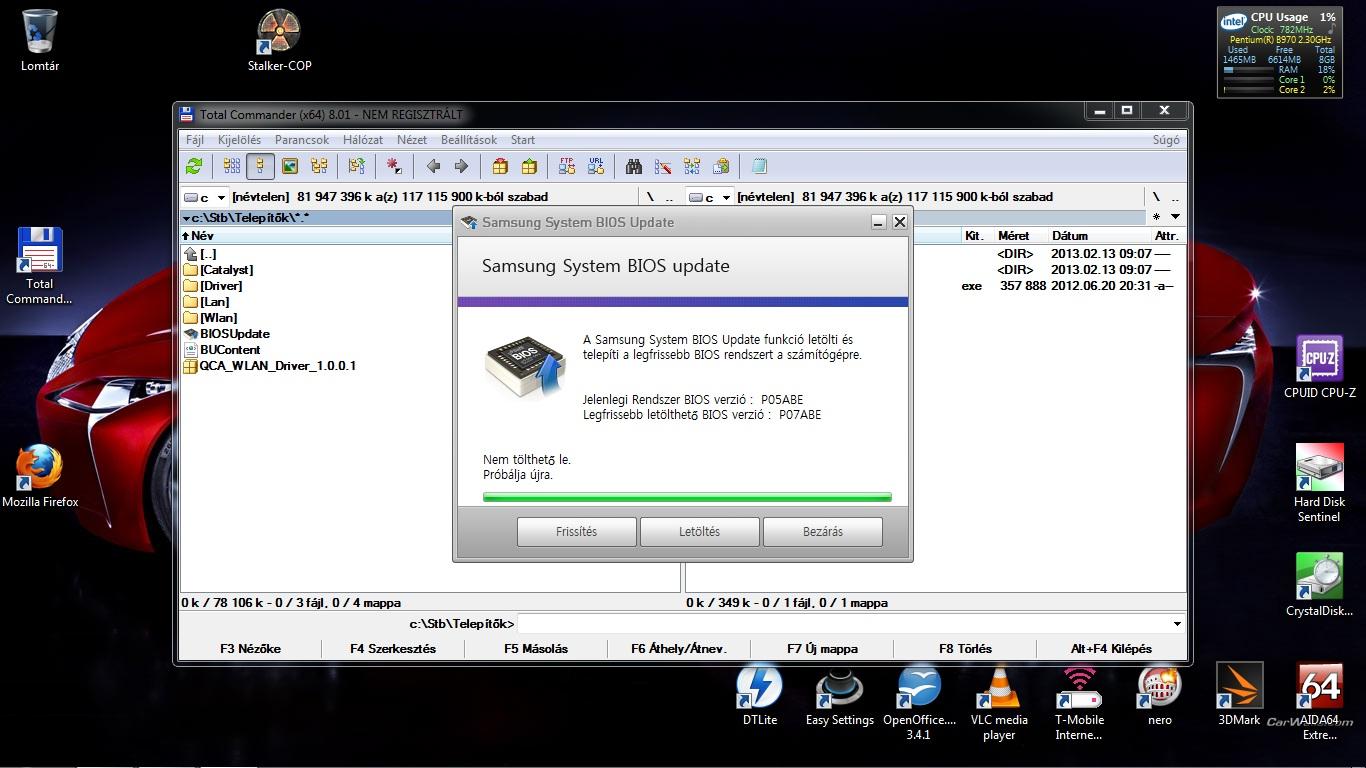Open the Nézet menu
This screenshot has width=1366, height=768.
point(412,140)
